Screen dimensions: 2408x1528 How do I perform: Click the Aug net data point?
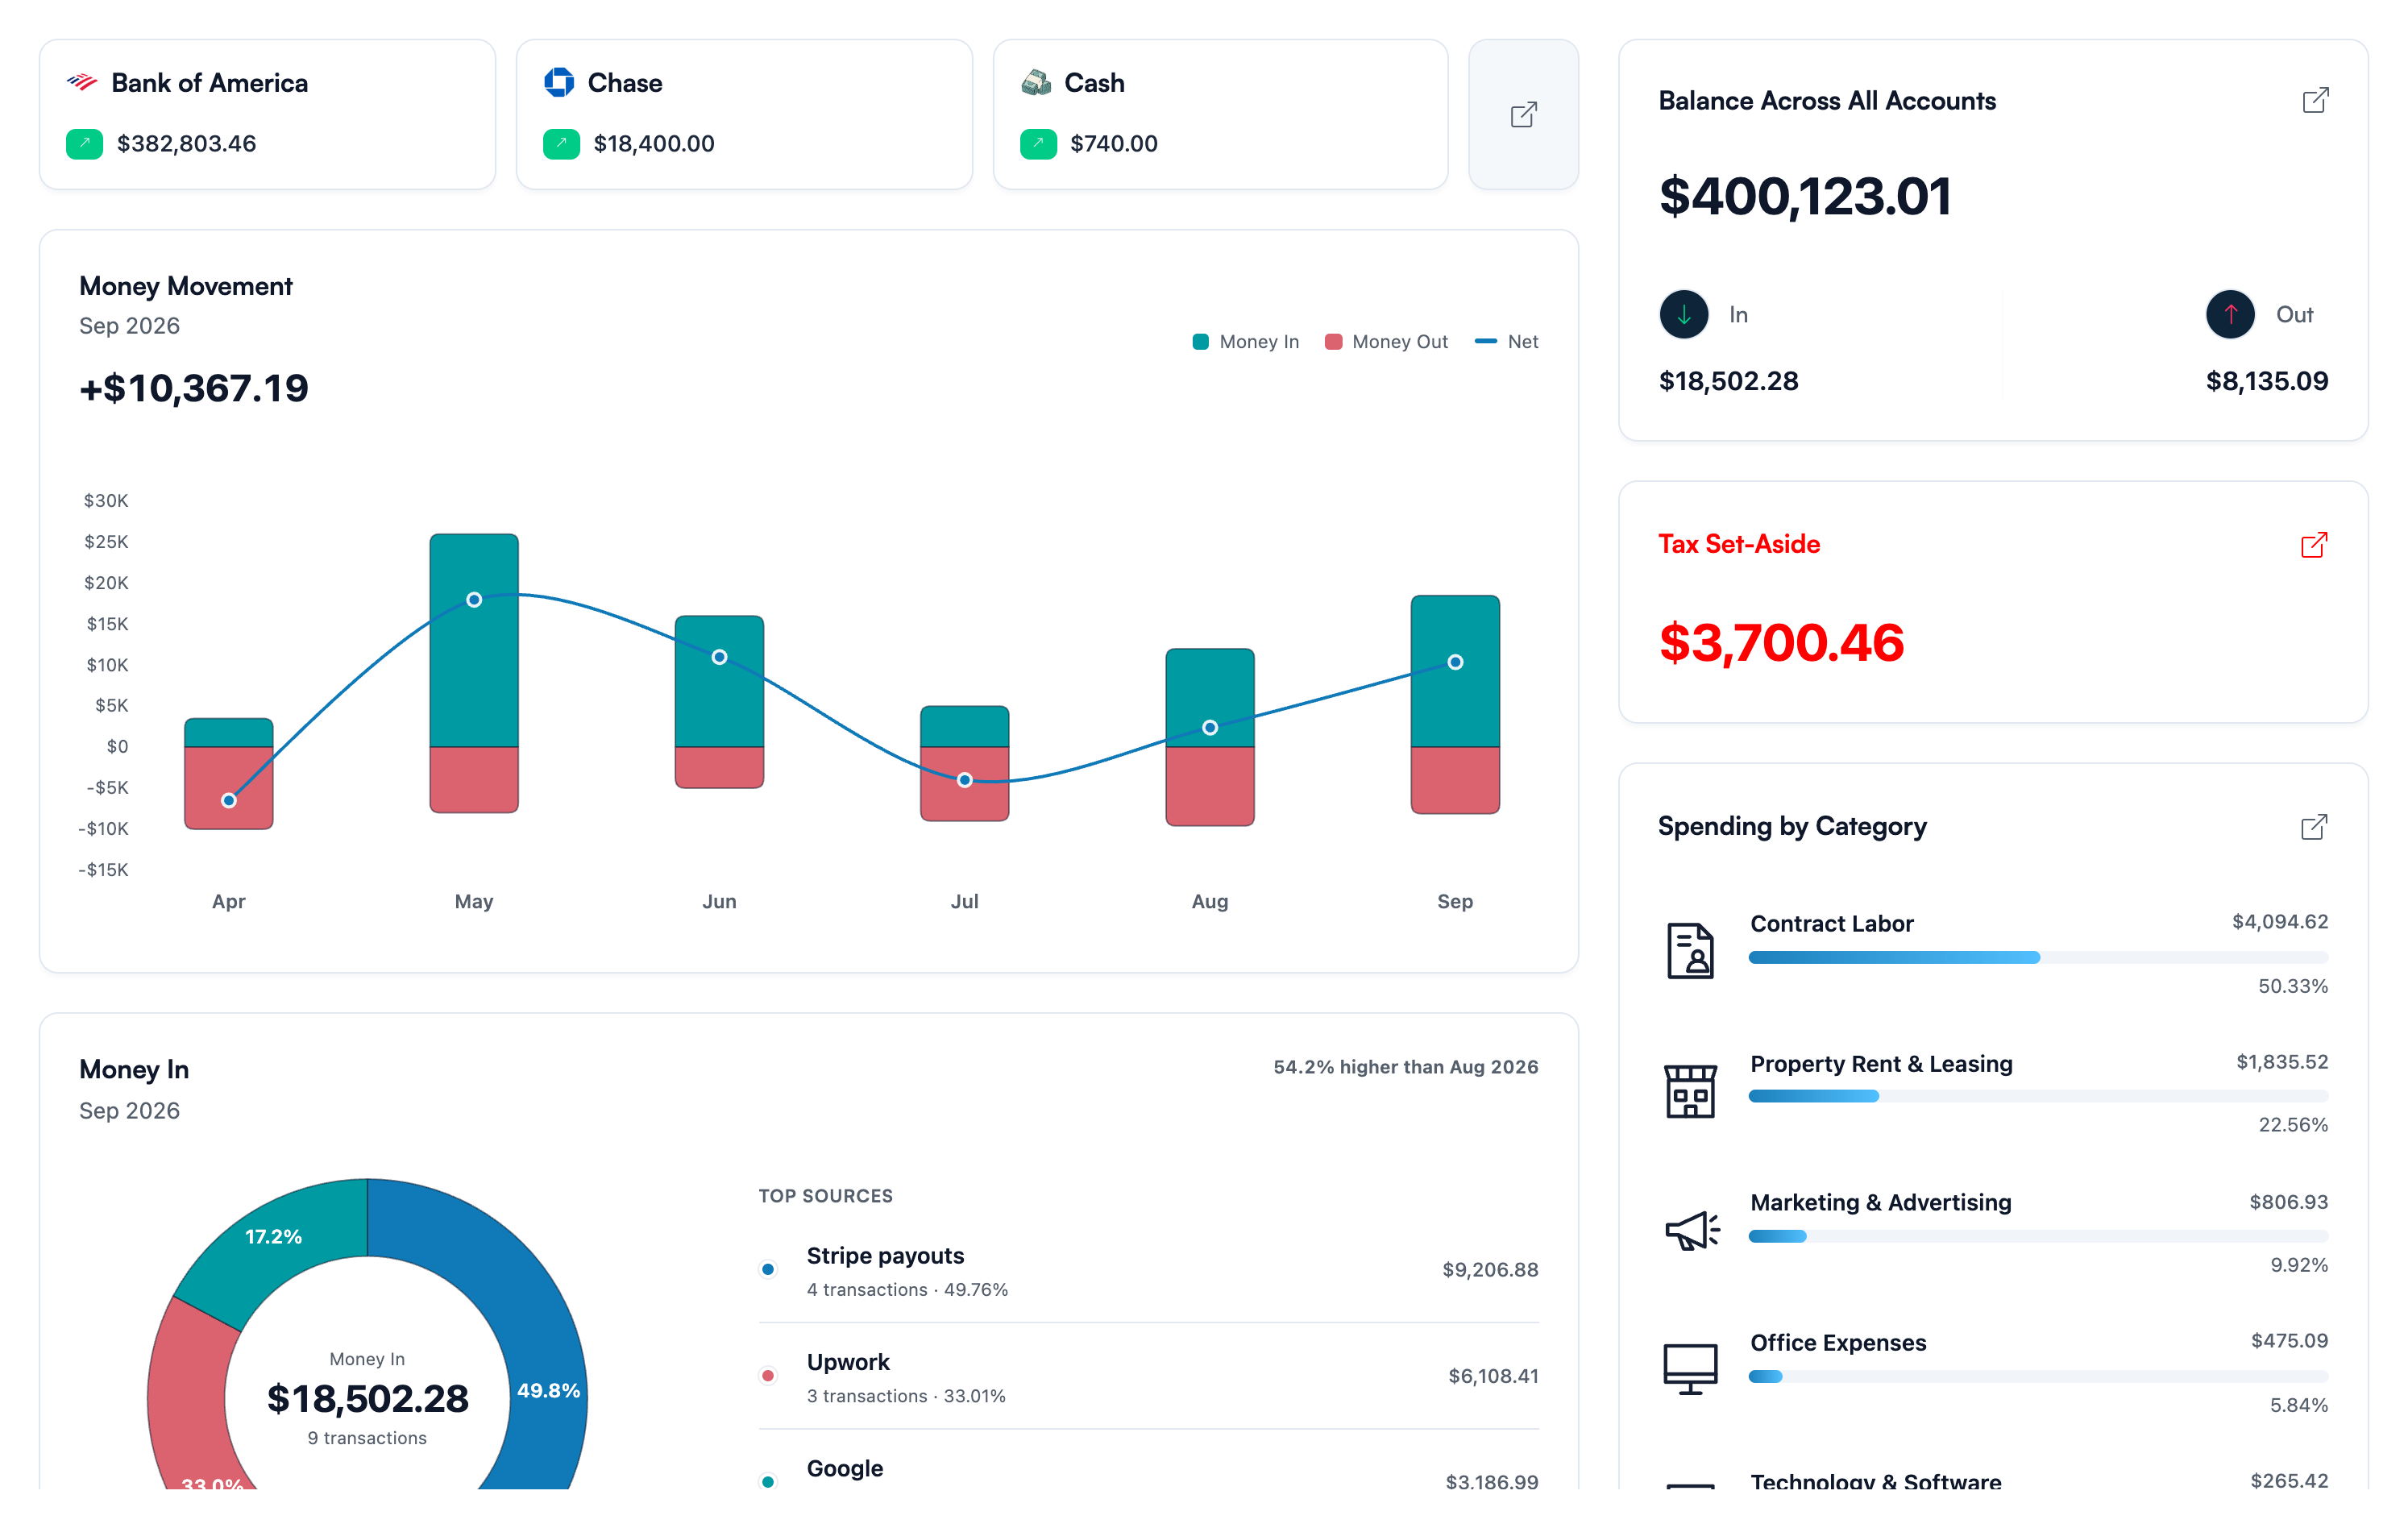click(1210, 727)
